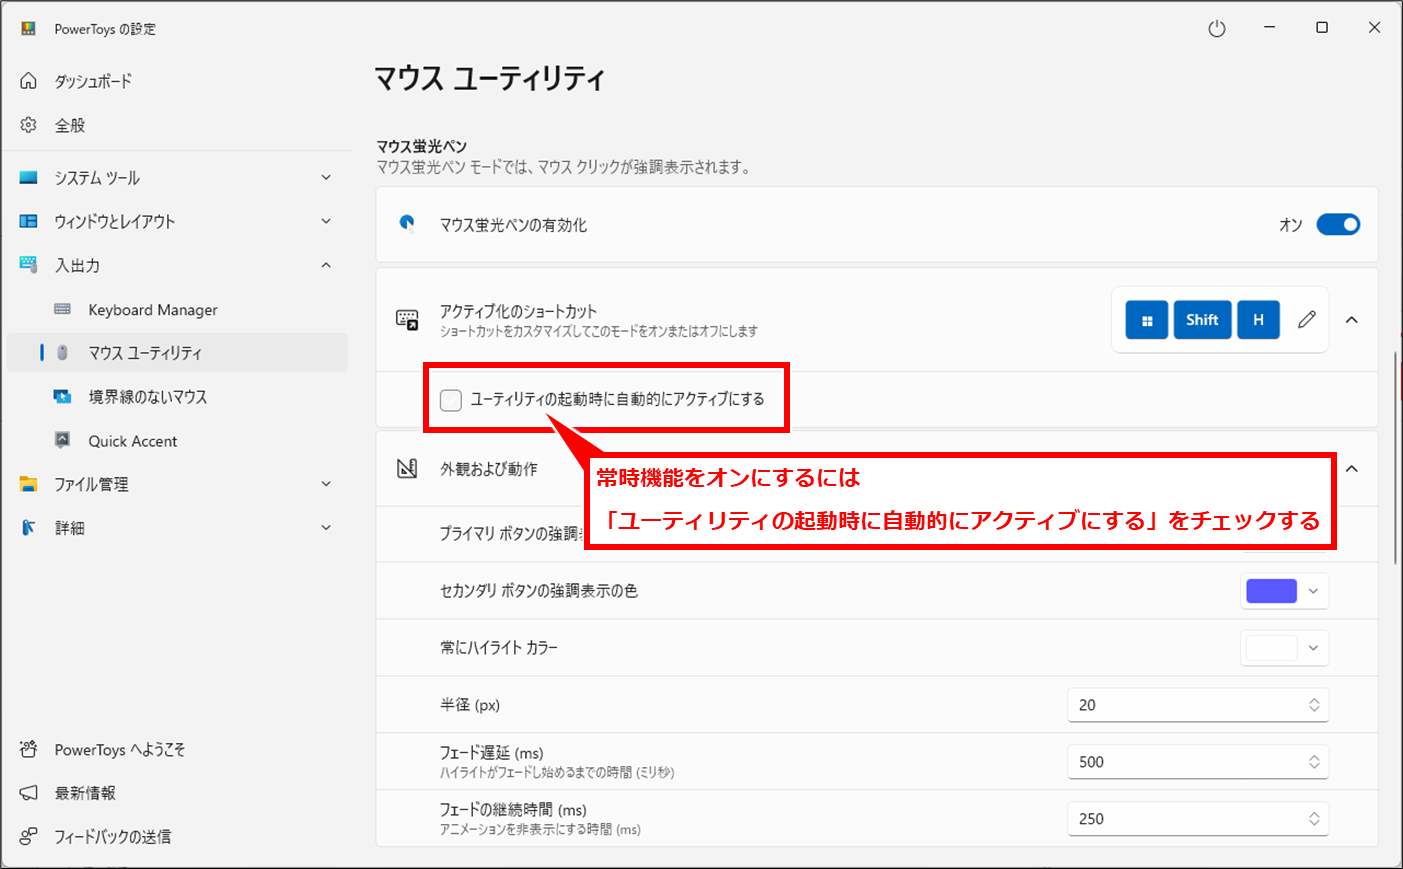Open the ダッシュボード page

click(176, 81)
